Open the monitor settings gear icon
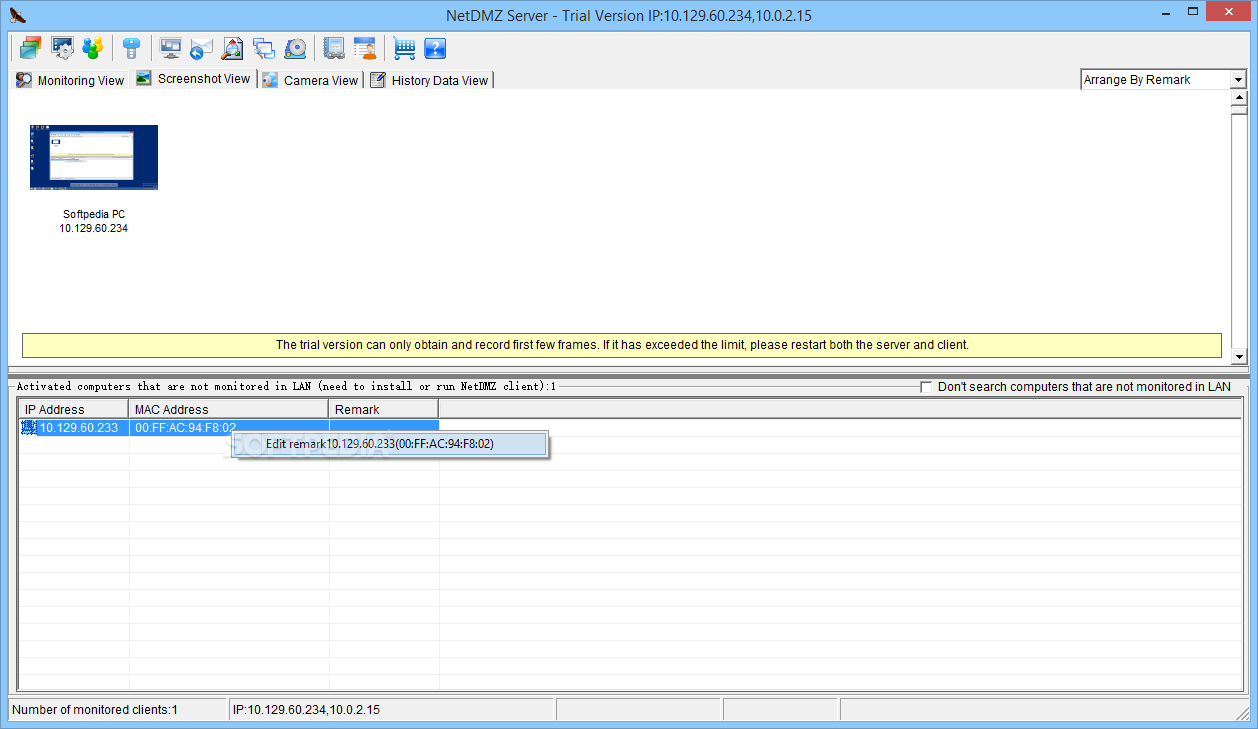Image resolution: width=1258 pixels, height=729 pixels. point(62,48)
